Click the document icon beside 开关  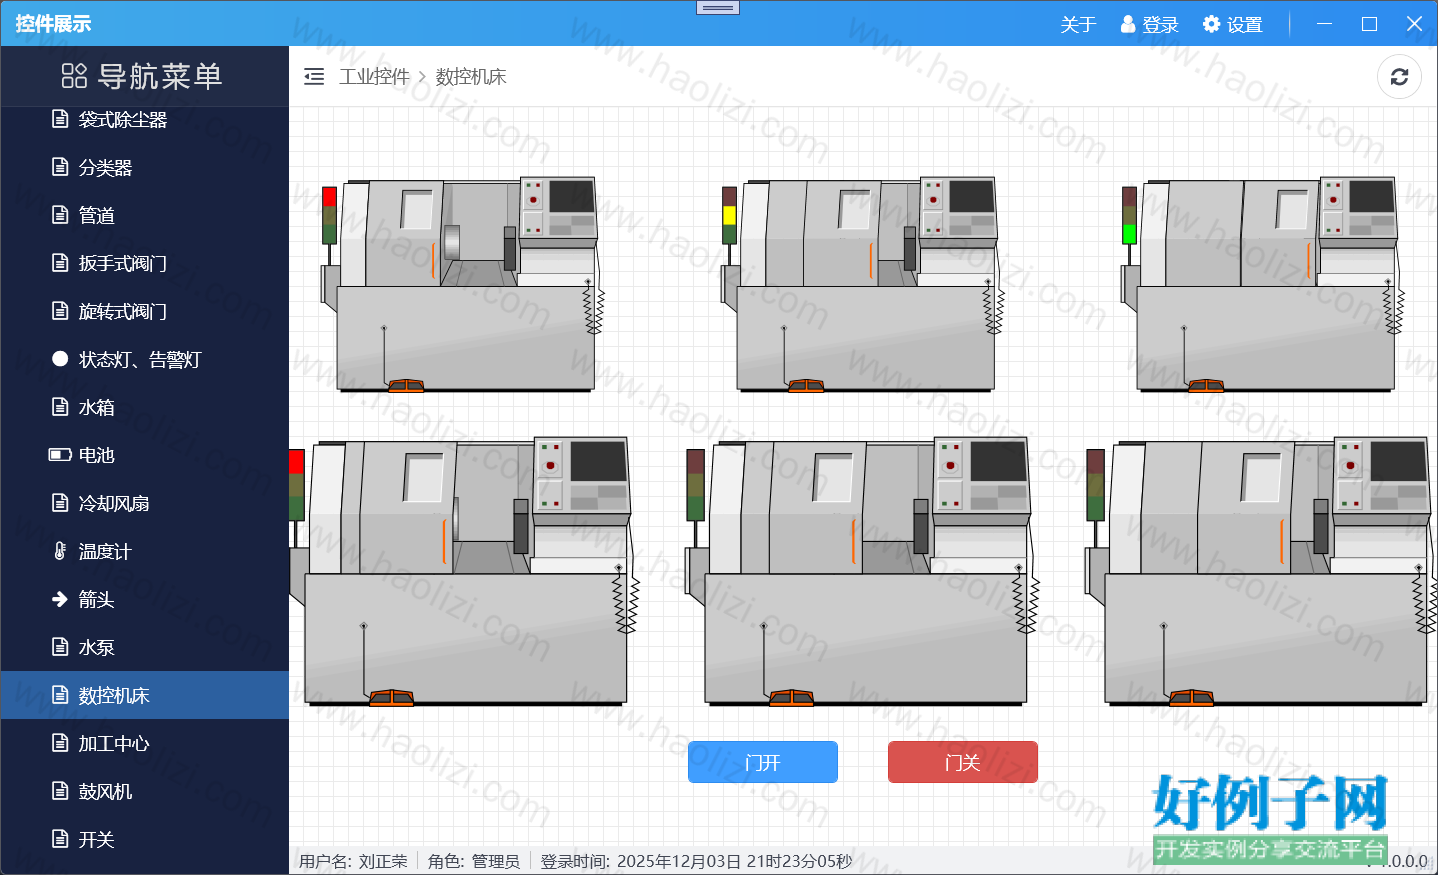pos(60,839)
